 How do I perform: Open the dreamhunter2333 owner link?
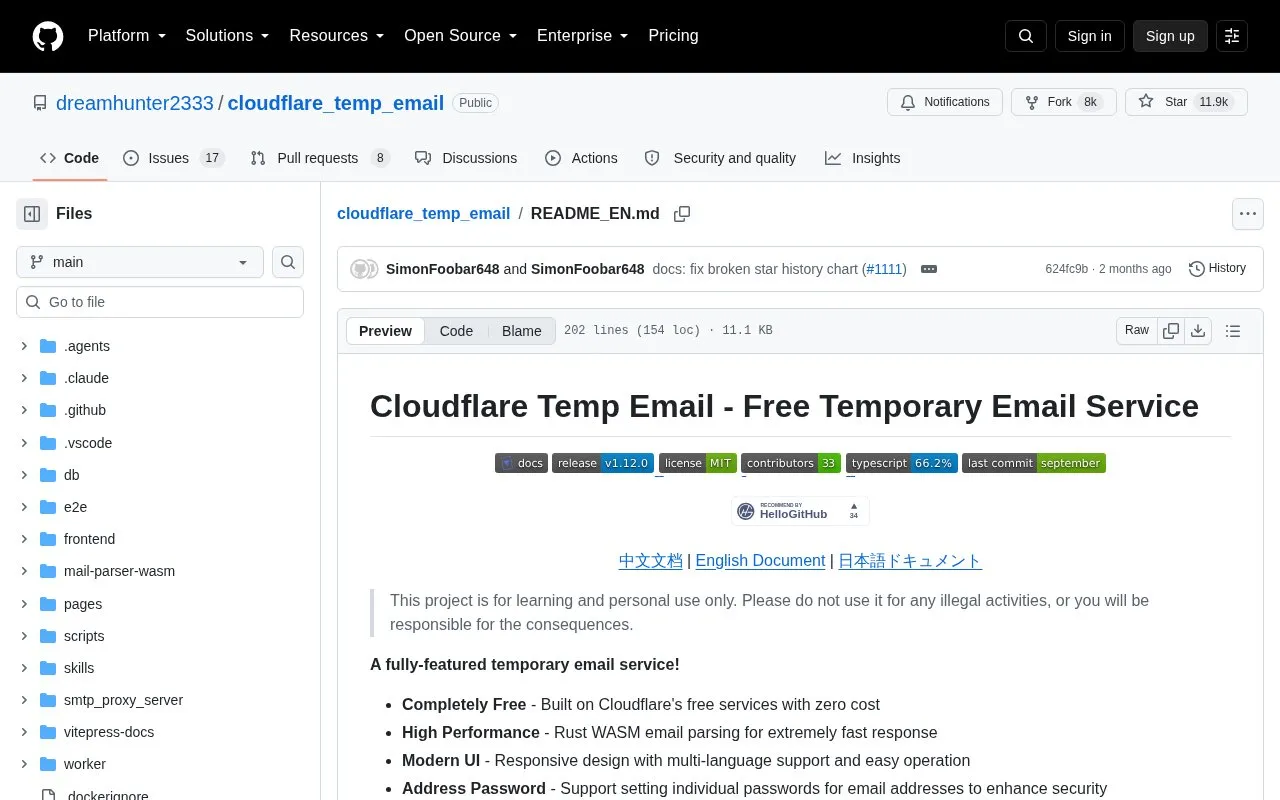(135, 103)
